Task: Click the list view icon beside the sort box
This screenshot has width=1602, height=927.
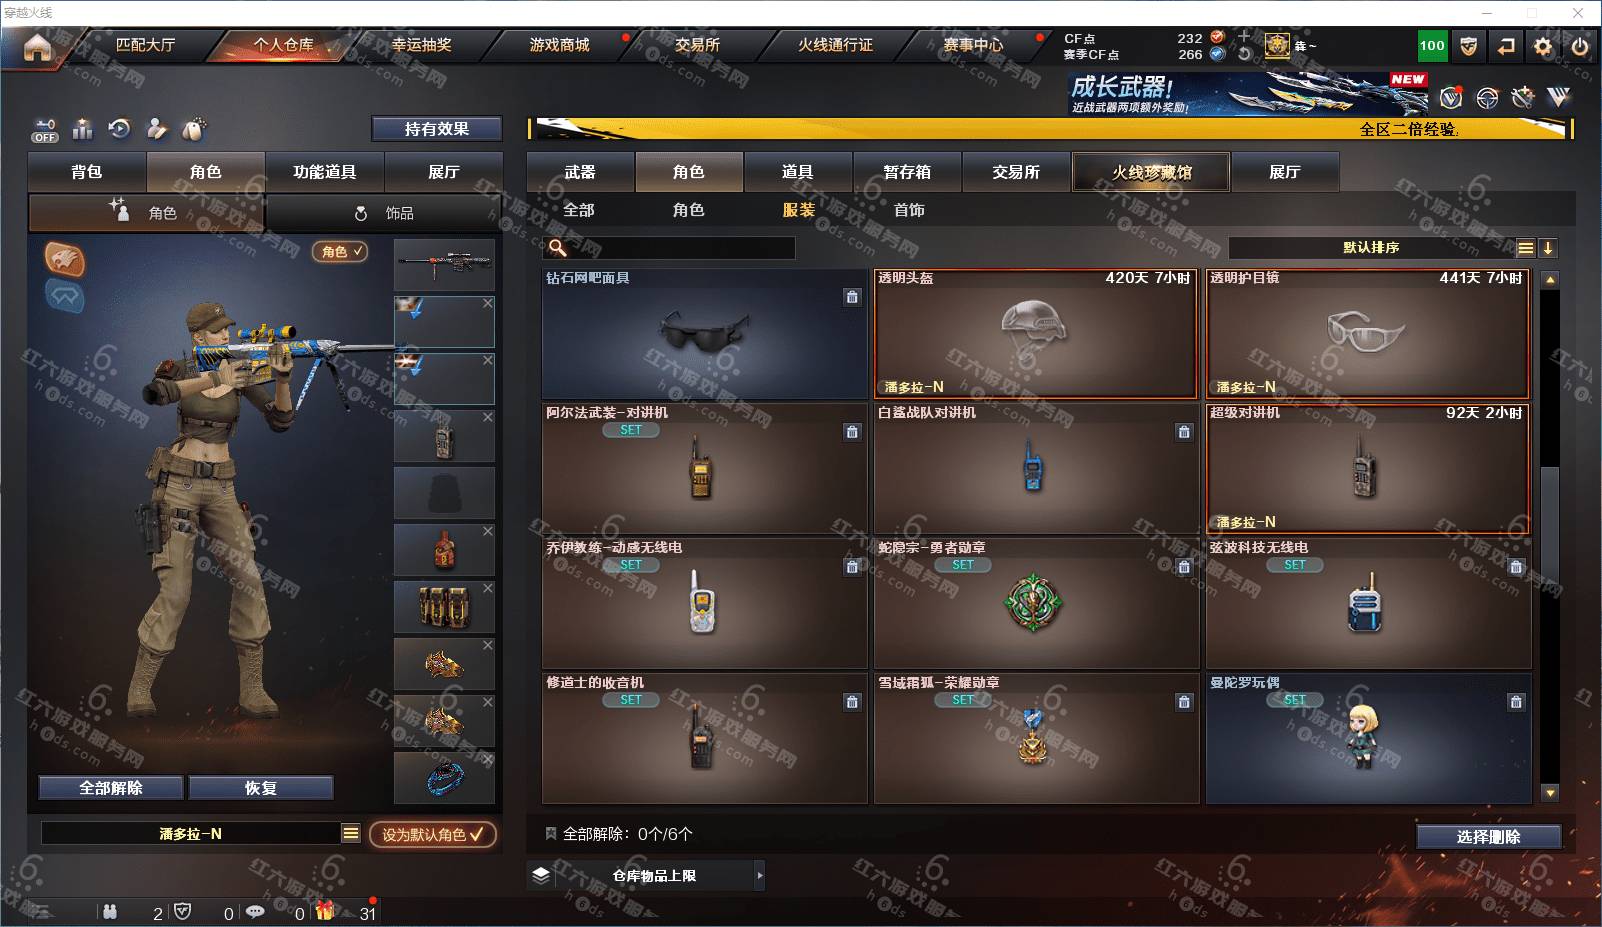Action: (x=1525, y=248)
